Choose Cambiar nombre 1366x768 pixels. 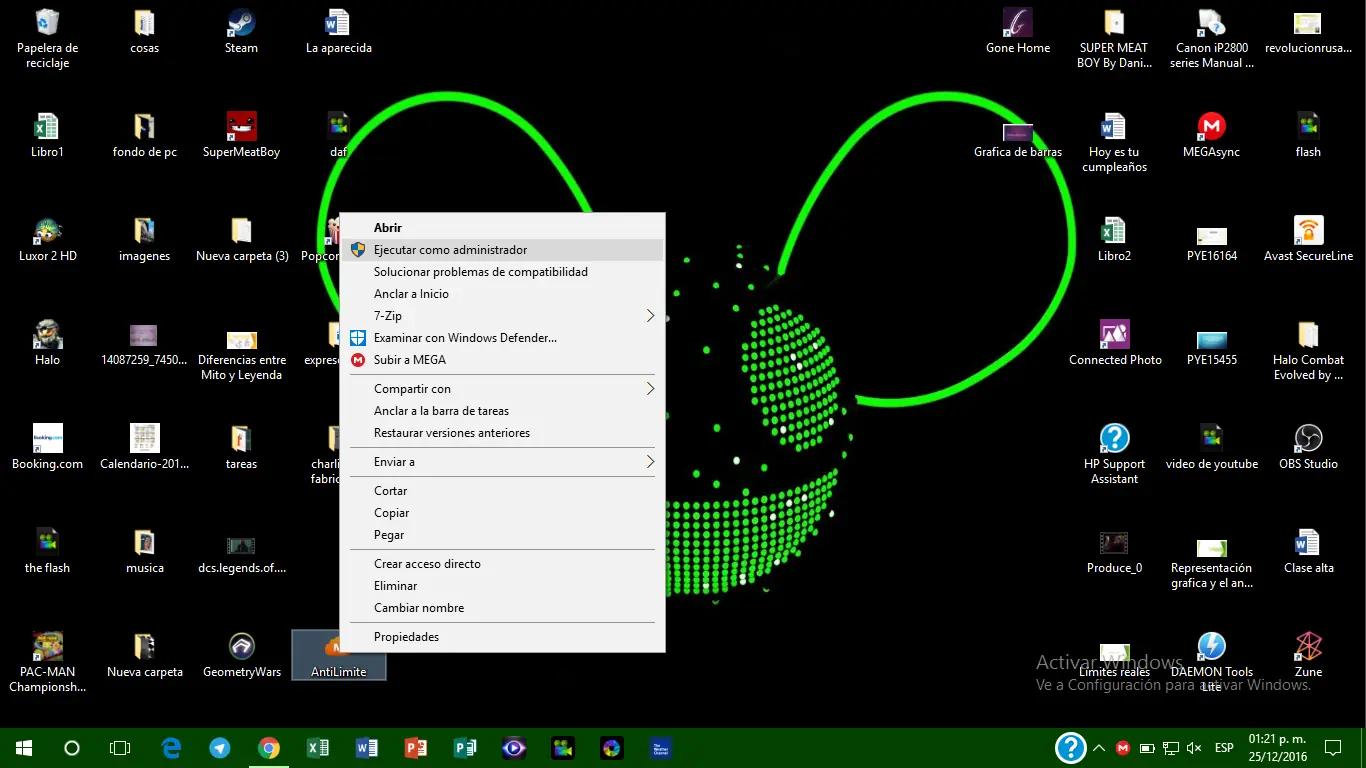[x=503, y=608]
